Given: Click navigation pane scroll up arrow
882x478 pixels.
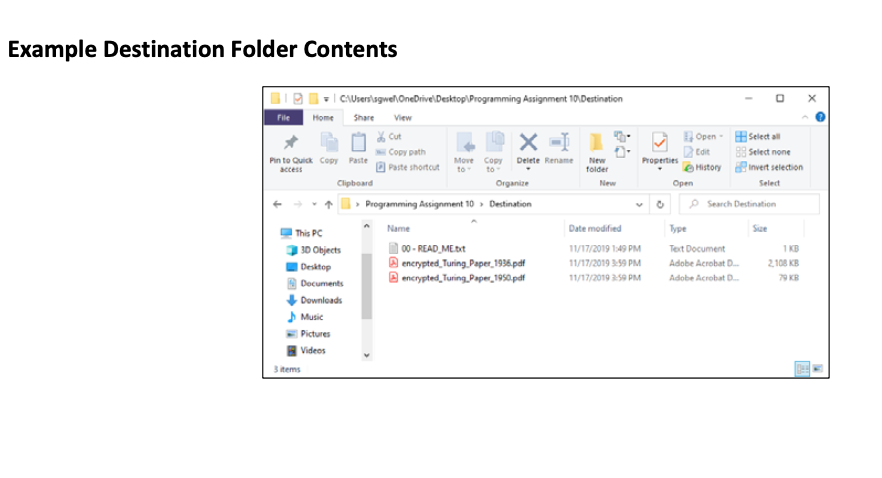Looking at the screenshot, I should point(367,226).
